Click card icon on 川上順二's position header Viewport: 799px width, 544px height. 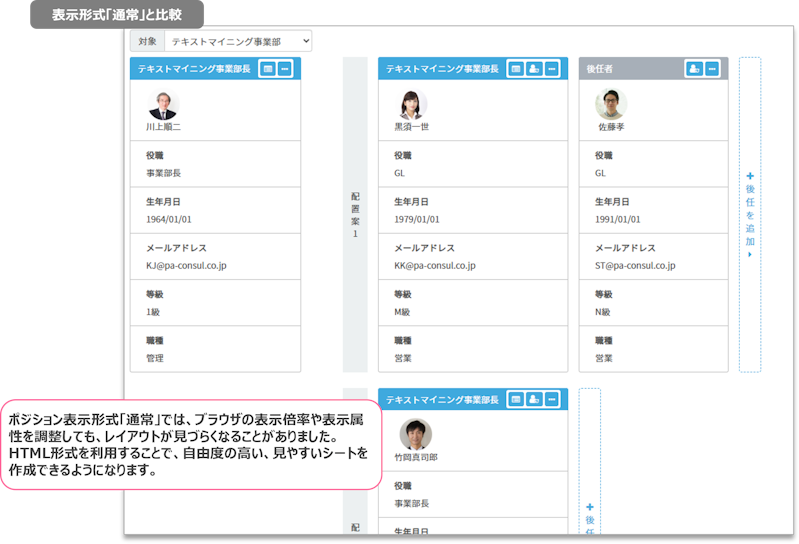[x=267, y=68]
